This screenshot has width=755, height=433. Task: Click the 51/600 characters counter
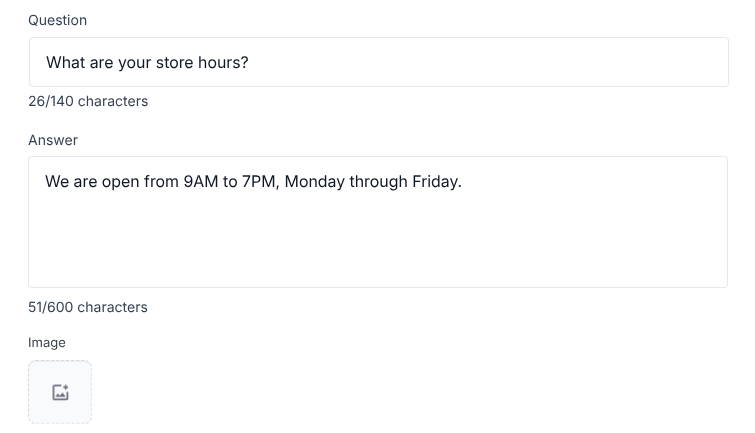[x=88, y=307]
